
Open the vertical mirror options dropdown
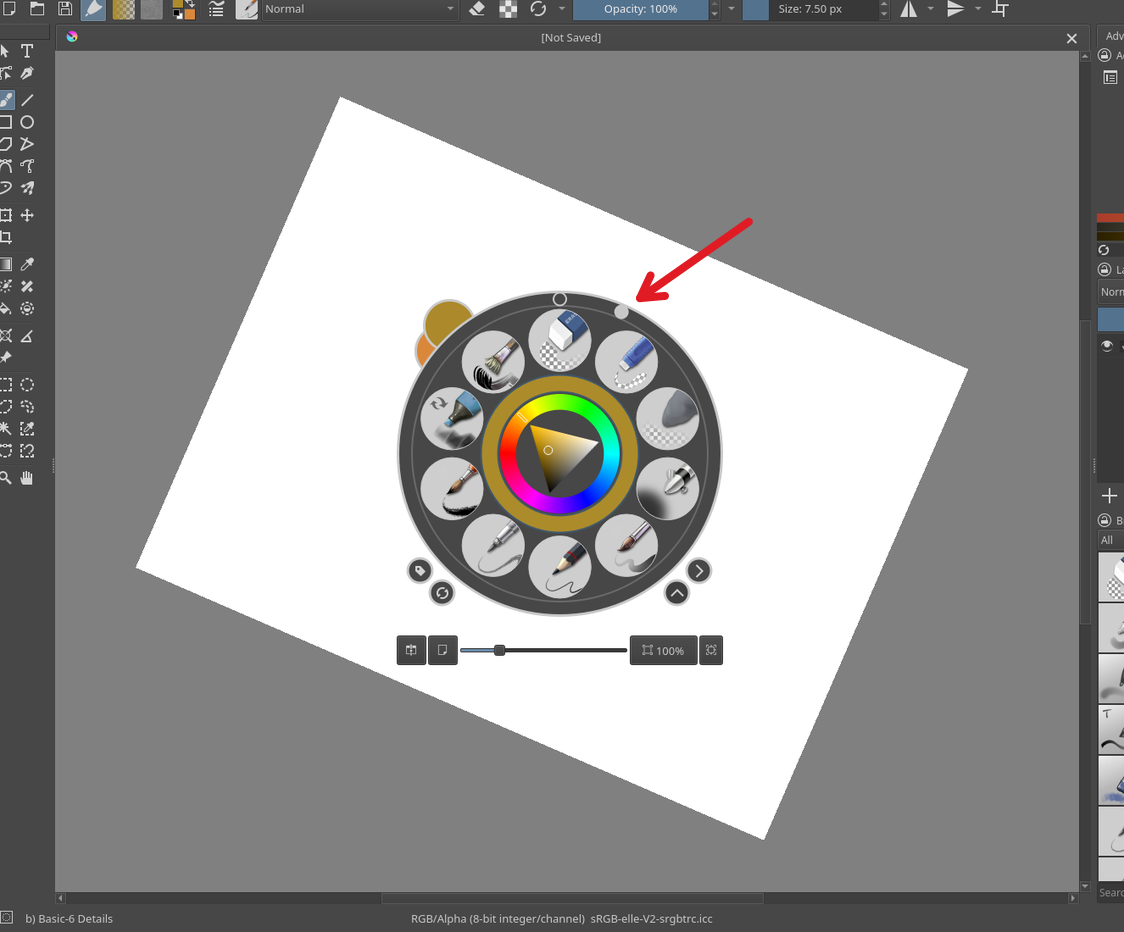978,9
